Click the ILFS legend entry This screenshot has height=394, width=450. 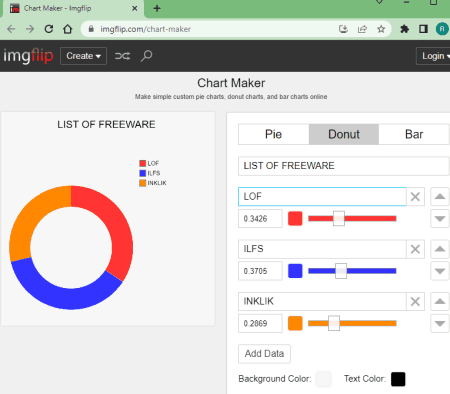click(150, 173)
